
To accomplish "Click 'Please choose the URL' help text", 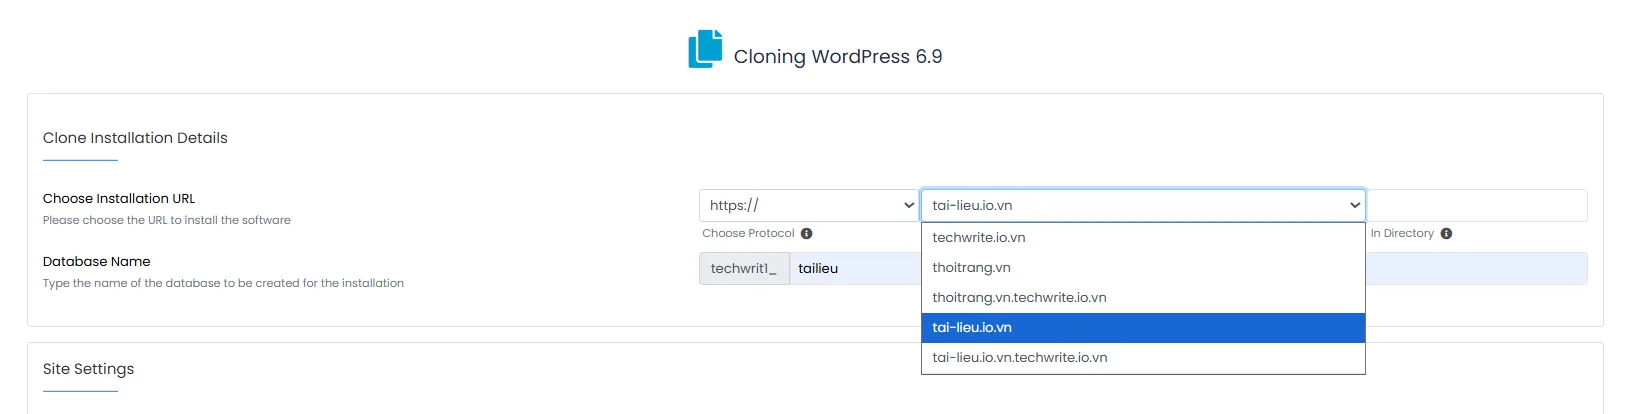I will (167, 220).
